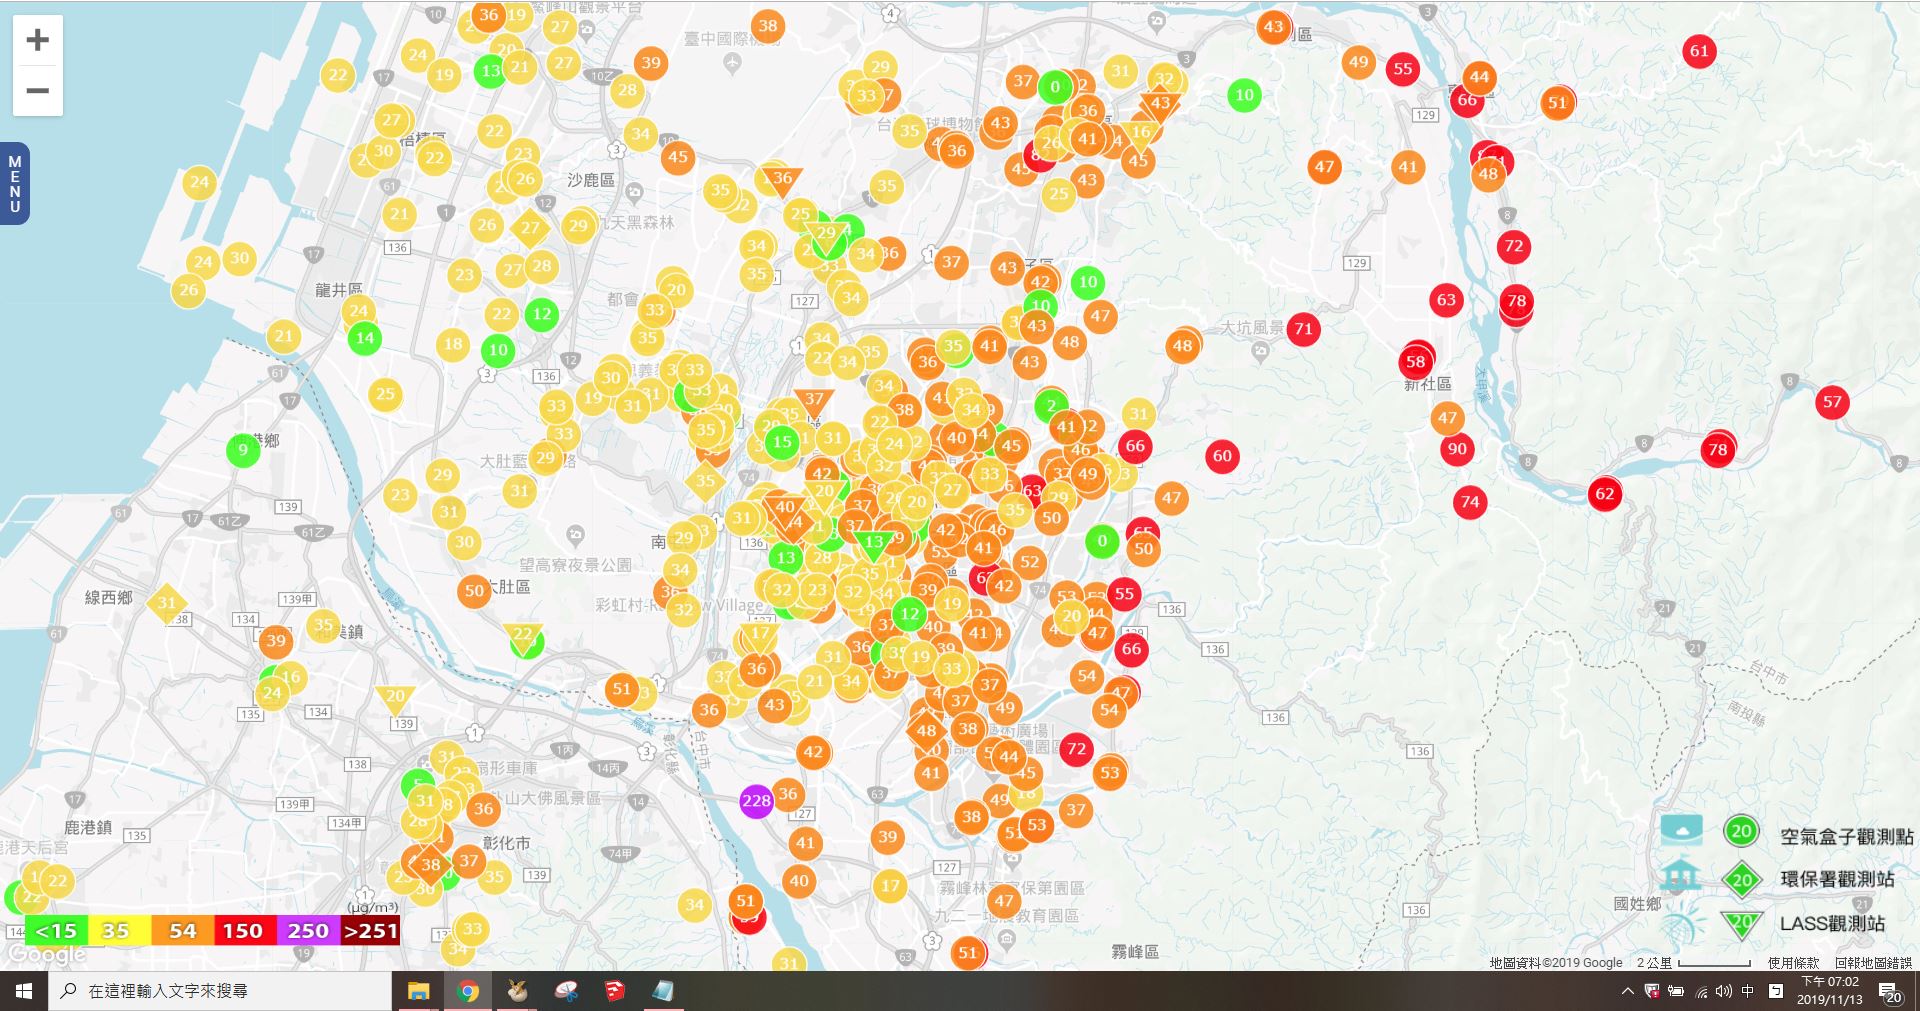This screenshot has width=1920, height=1011.
Task: Click the dark red >251 legend swatch
Action: tap(370, 931)
